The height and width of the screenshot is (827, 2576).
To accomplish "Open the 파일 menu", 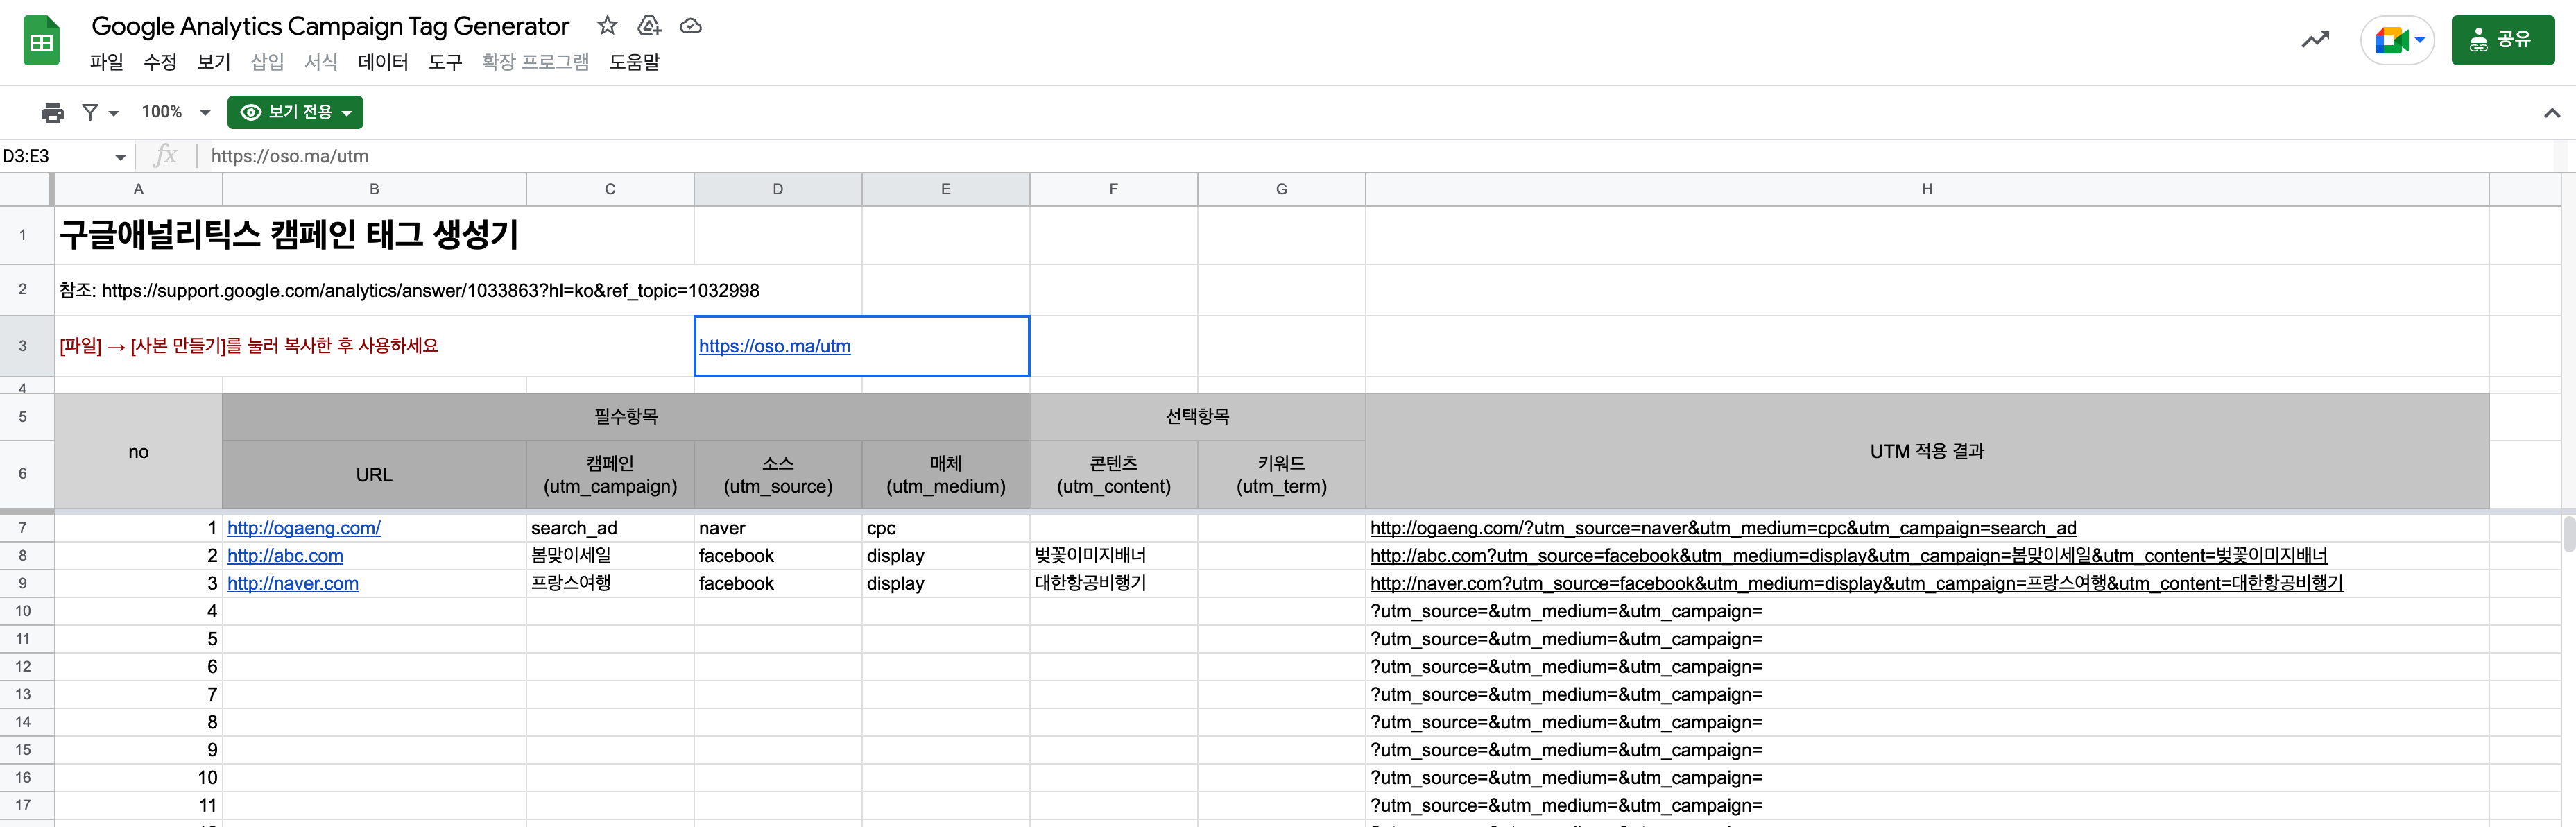I will tap(106, 62).
